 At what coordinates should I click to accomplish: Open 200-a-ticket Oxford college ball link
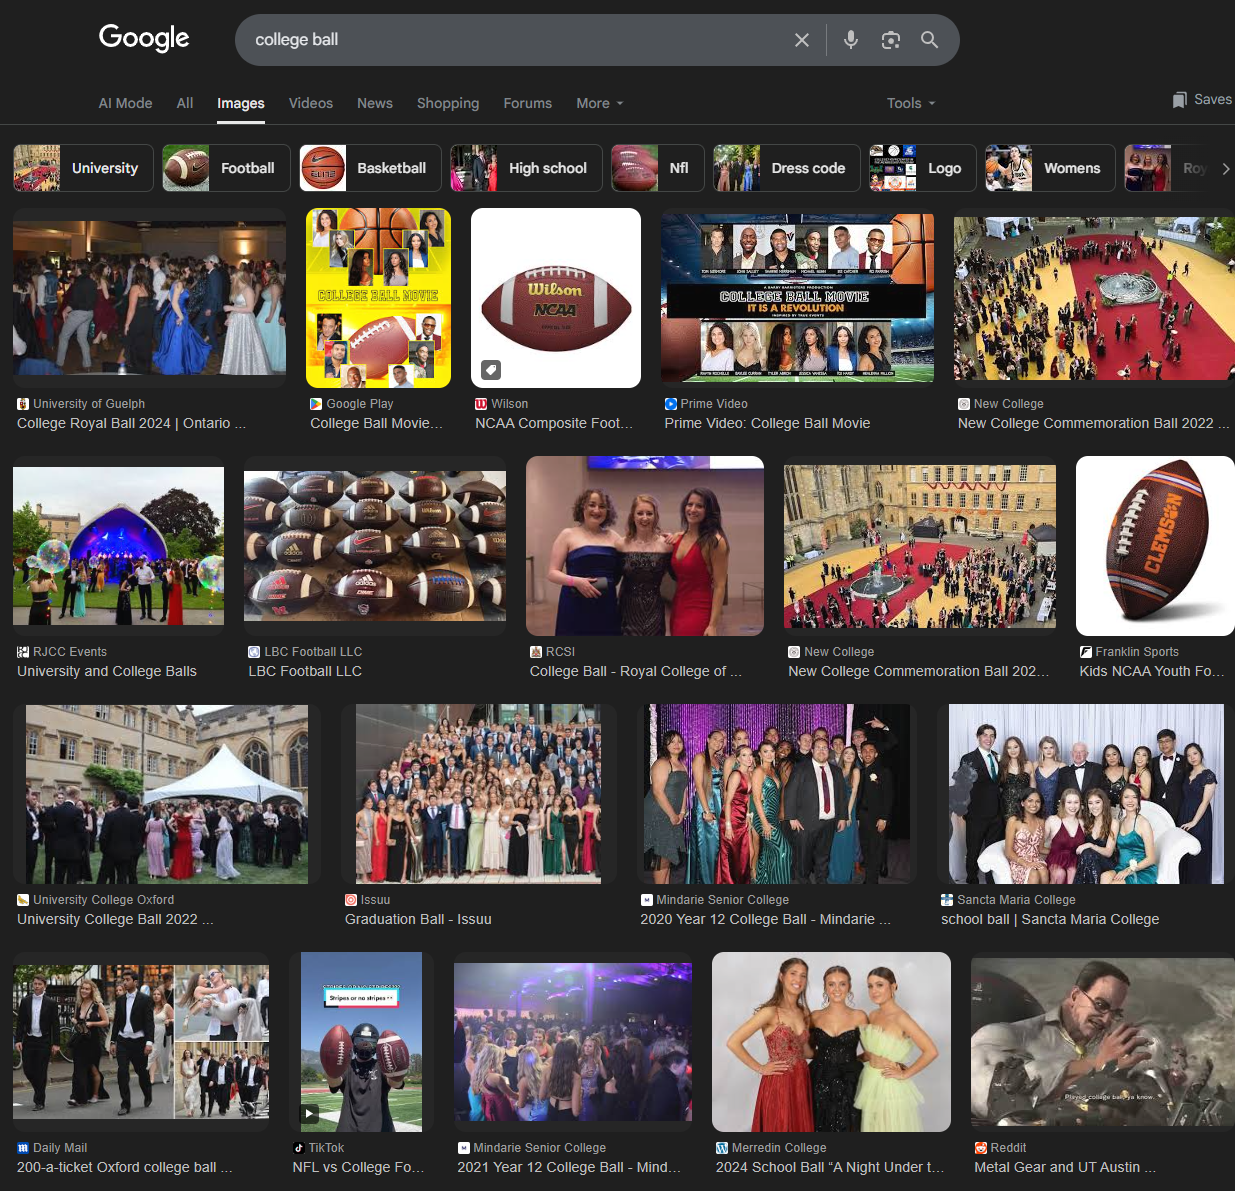(125, 1167)
